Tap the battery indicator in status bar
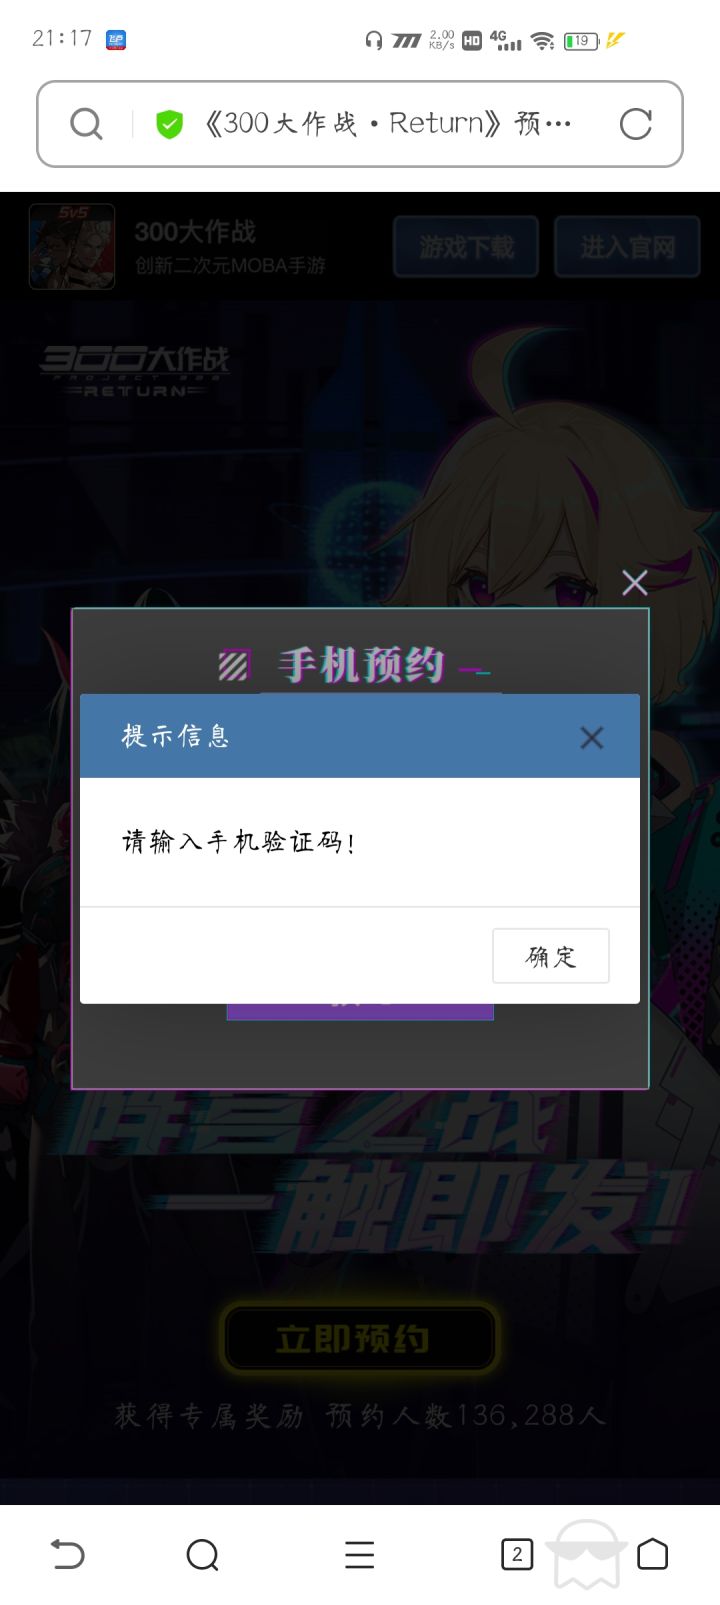The width and height of the screenshot is (720, 1605). tap(581, 41)
